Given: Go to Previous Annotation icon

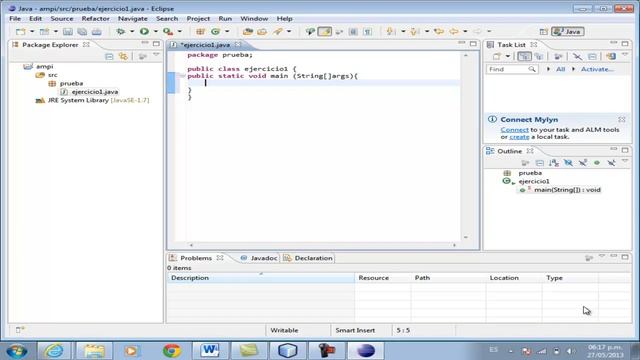Looking at the screenshot, I should click(x=415, y=31).
